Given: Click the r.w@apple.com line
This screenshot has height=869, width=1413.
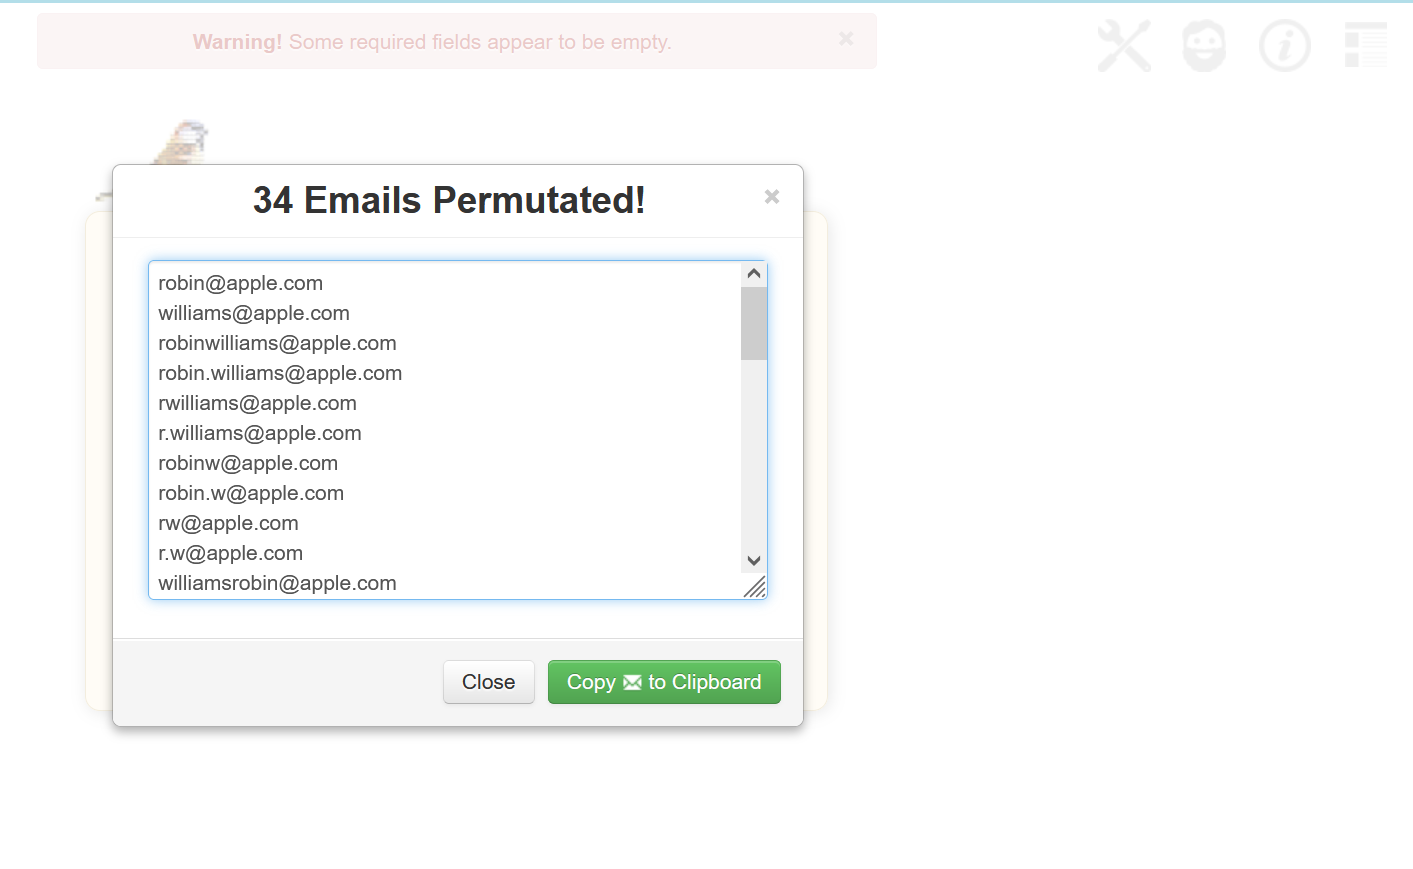Looking at the screenshot, I should pyautogui.click(x=230, y=553).
